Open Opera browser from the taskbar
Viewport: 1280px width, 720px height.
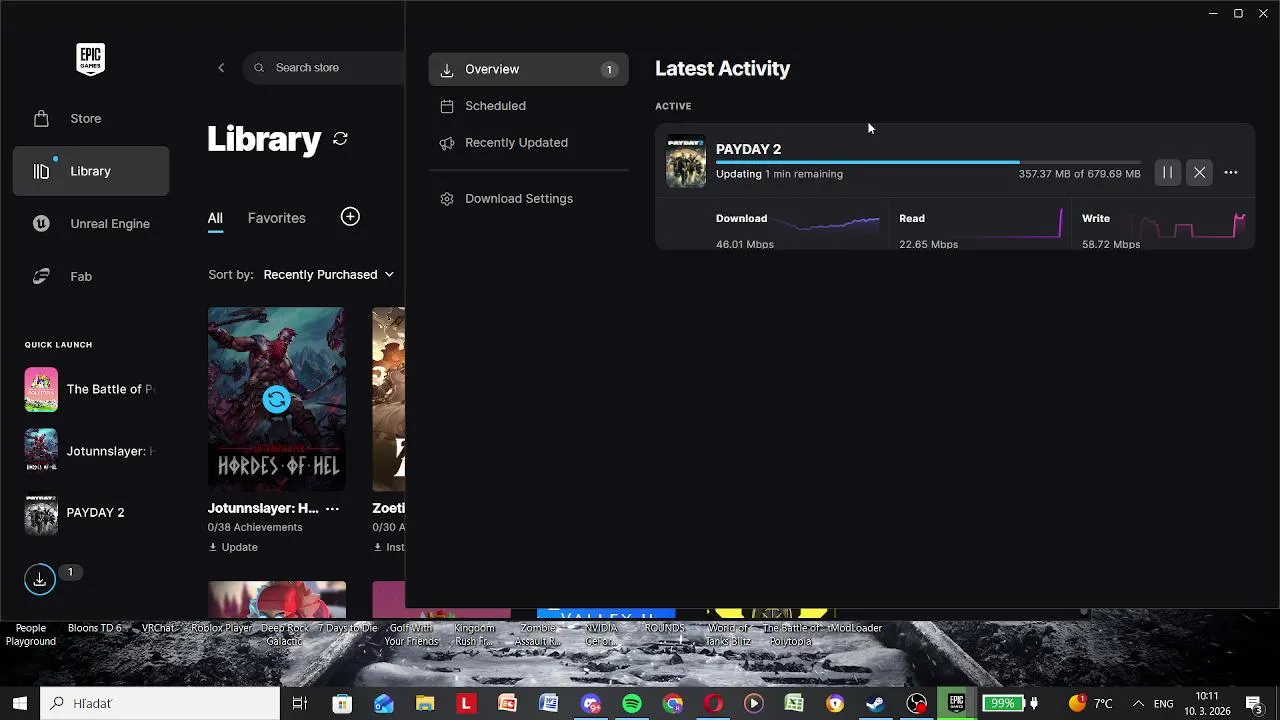pyautogui.click(x=713, y=704)
